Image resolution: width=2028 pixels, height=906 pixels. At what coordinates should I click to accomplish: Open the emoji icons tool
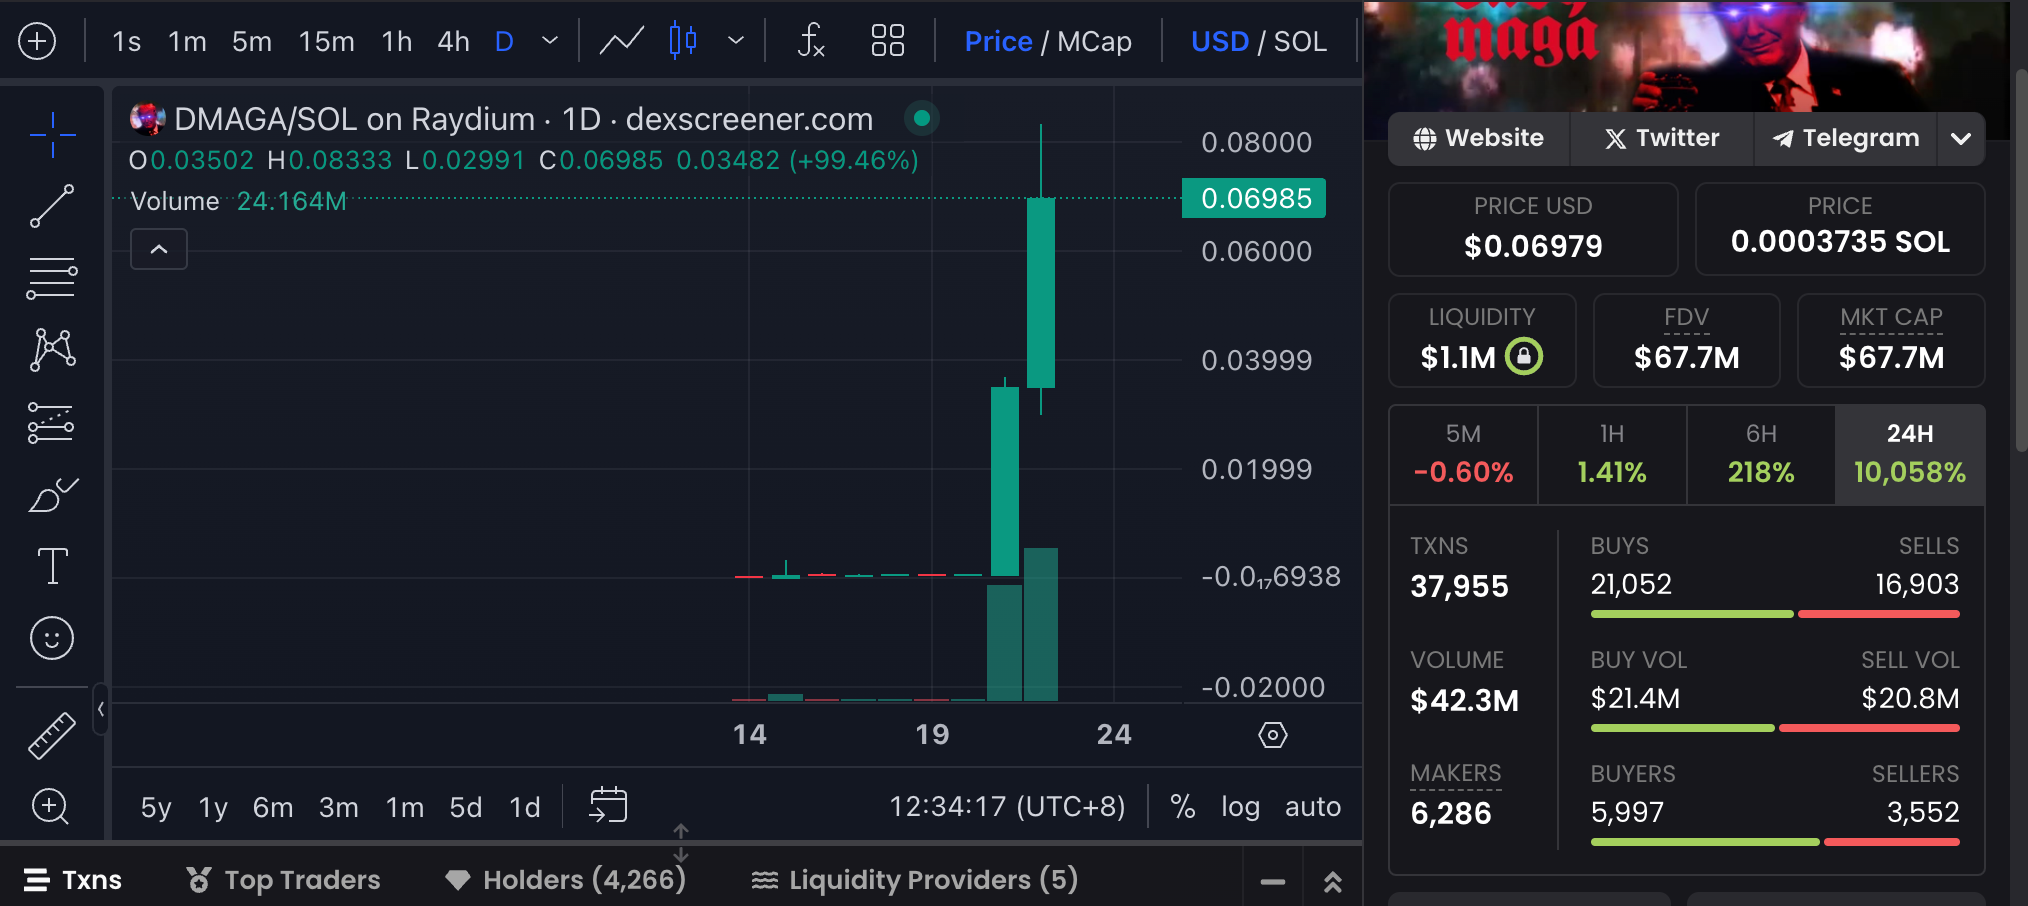point(52,638)
